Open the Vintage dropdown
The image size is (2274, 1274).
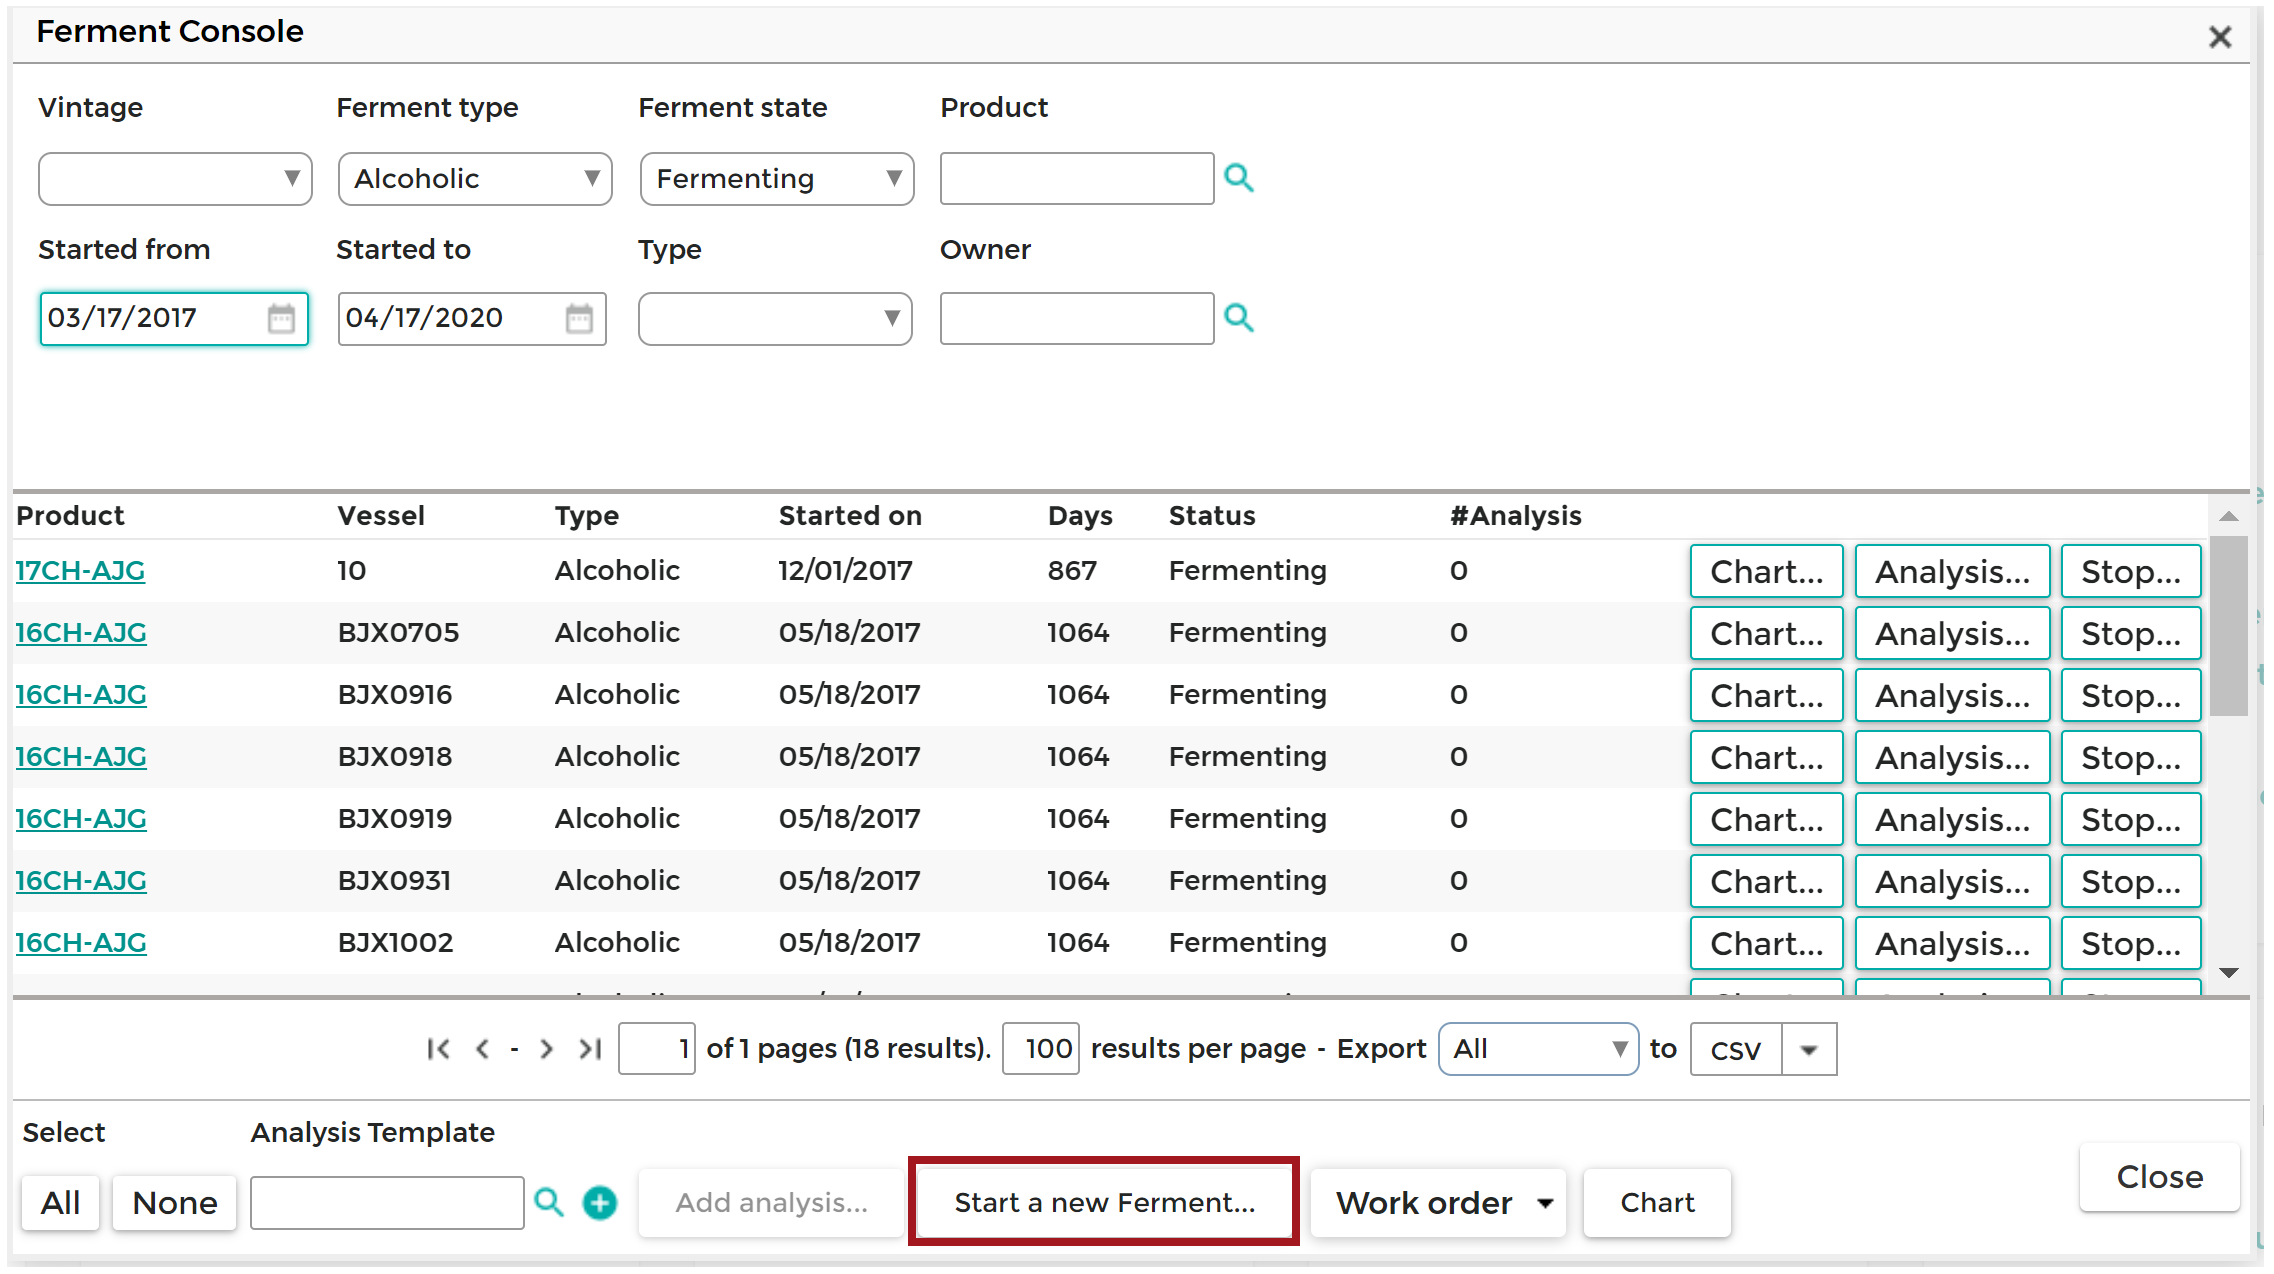pyautogui.click(x=175, y=178)
